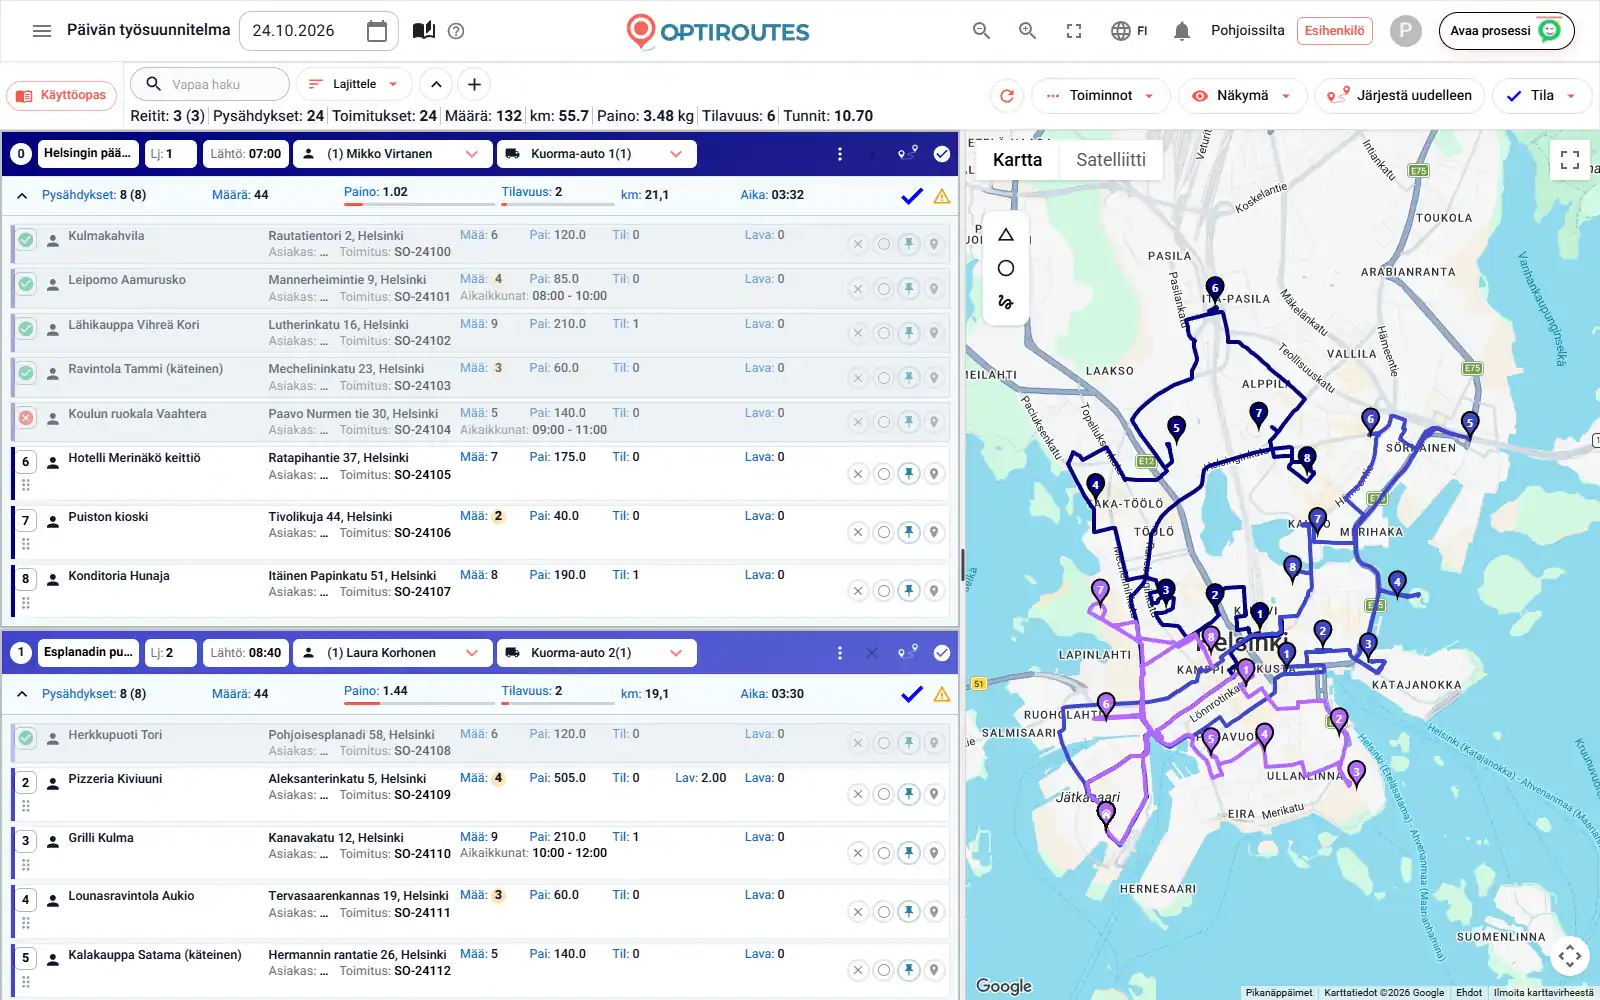Toggle check circle on Esplanadin route header
Viewport: 1600px width, 1000px height.
pyautogui.click(x=942, y=653)
